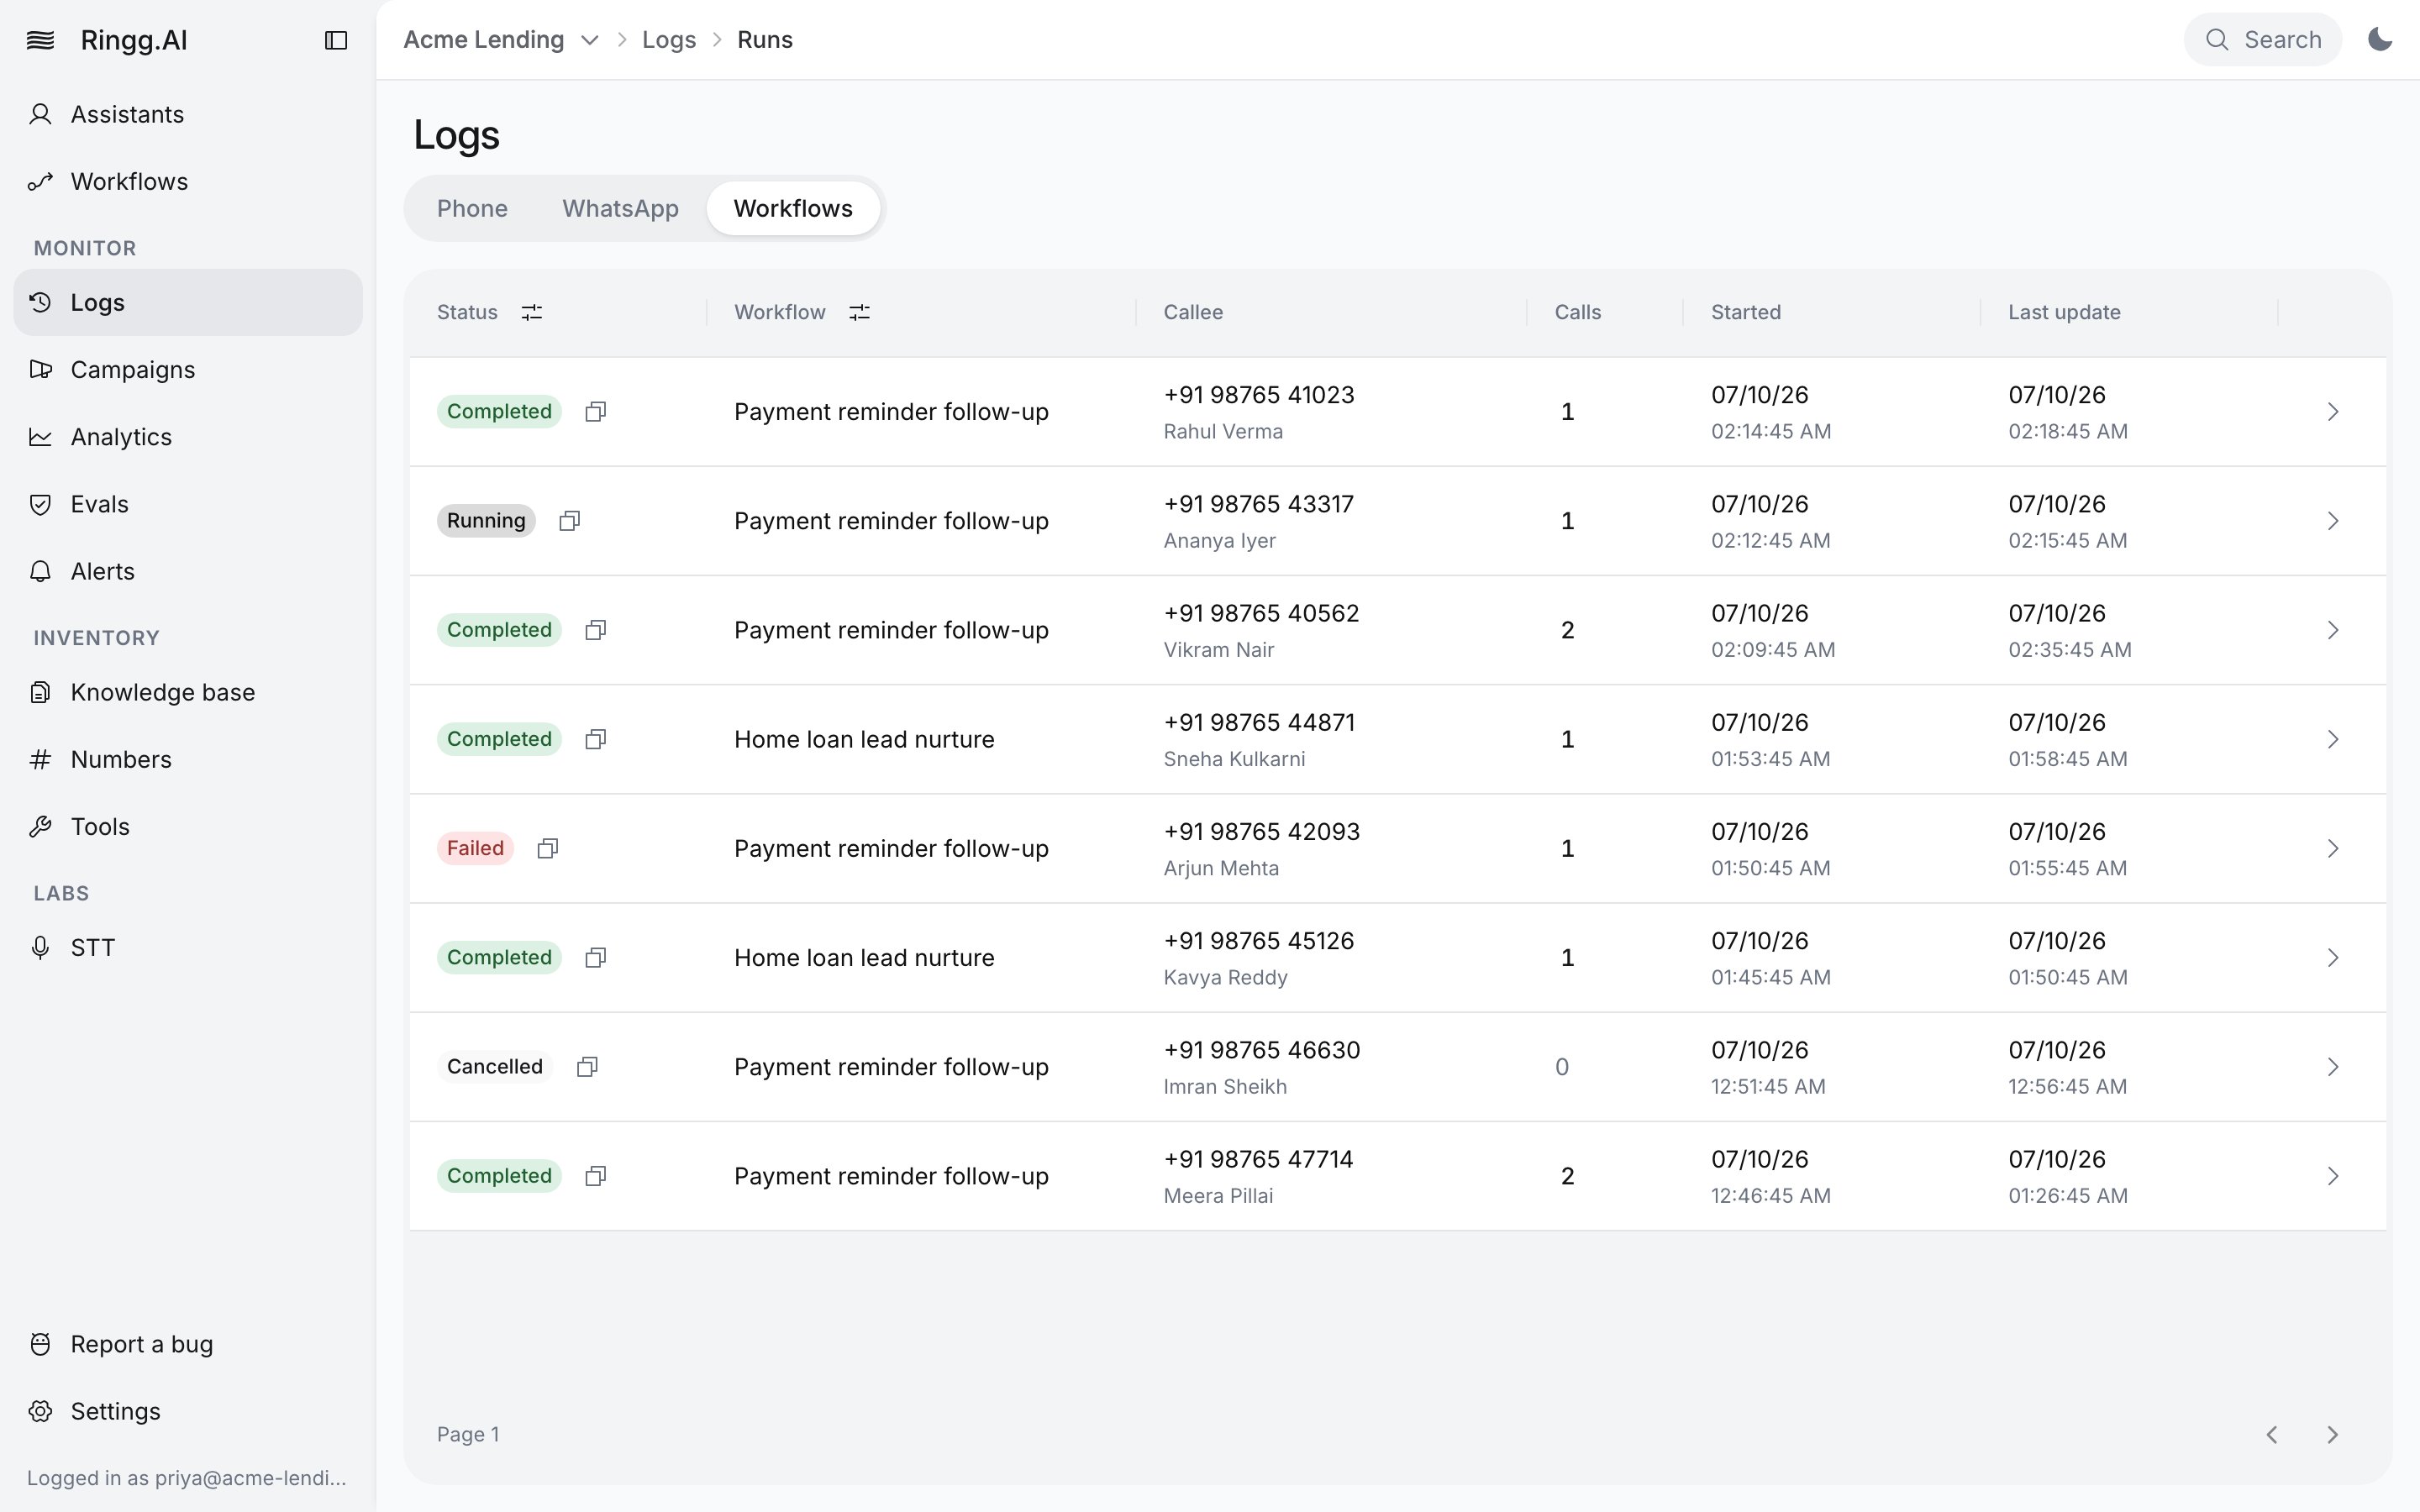Switch to the WhatsApp logs tab
The height and width of the screenshot is (1512, 2420).
[620, 208]
